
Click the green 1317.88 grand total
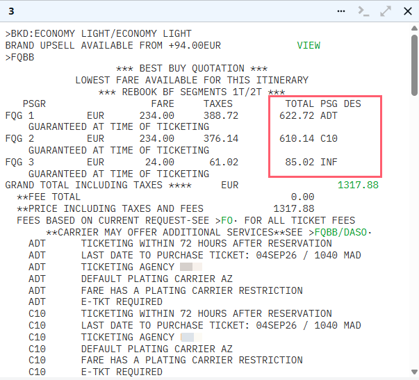pyautogui.click(x=358, y=185)
